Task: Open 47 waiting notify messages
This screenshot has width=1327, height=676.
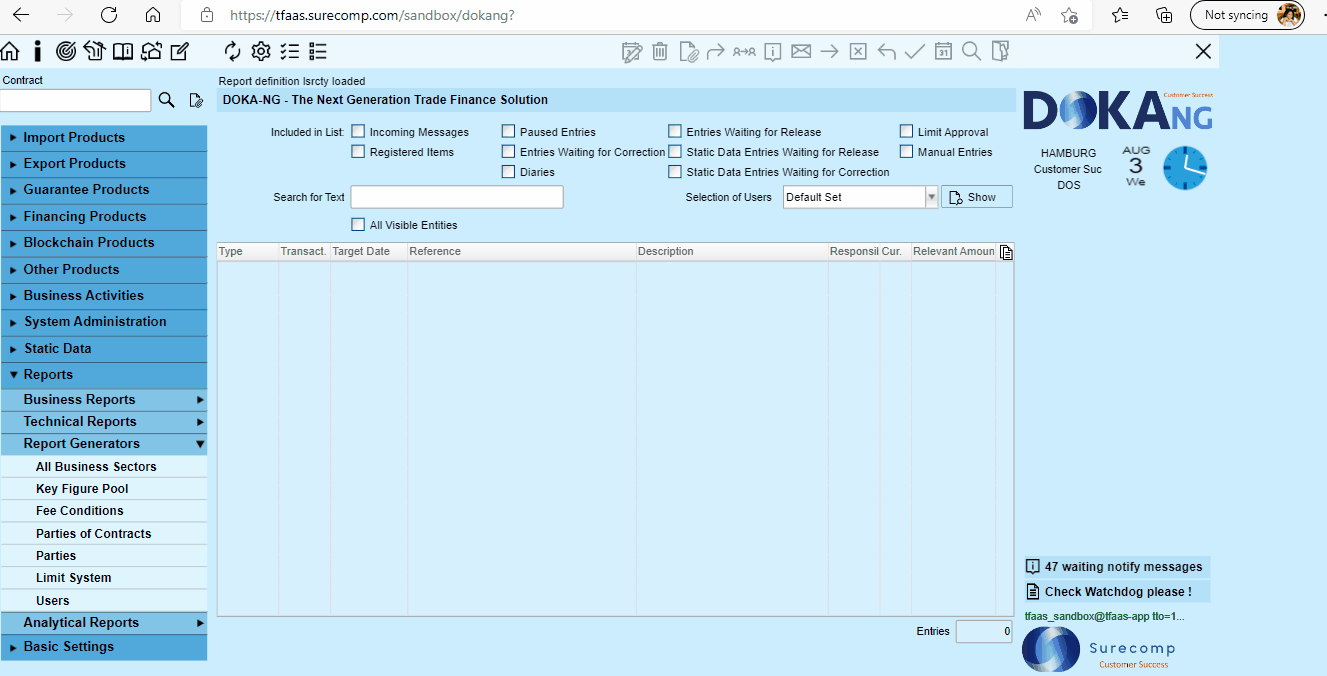Action: (1116, 567)
